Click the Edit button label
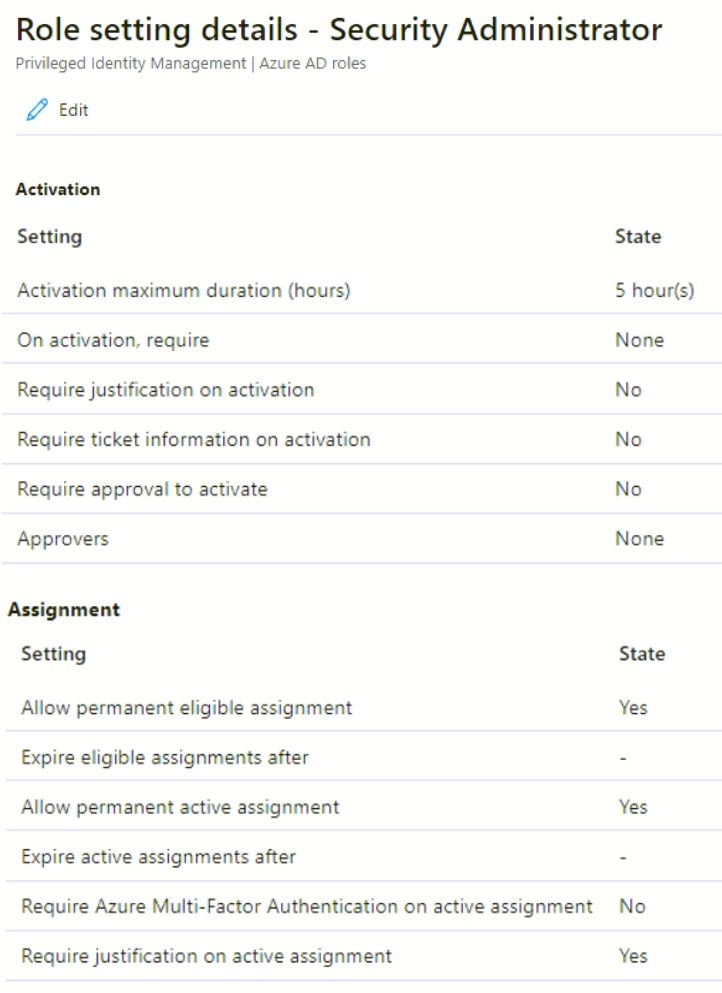This screenshot has height=993, width=722. point(73,111)
